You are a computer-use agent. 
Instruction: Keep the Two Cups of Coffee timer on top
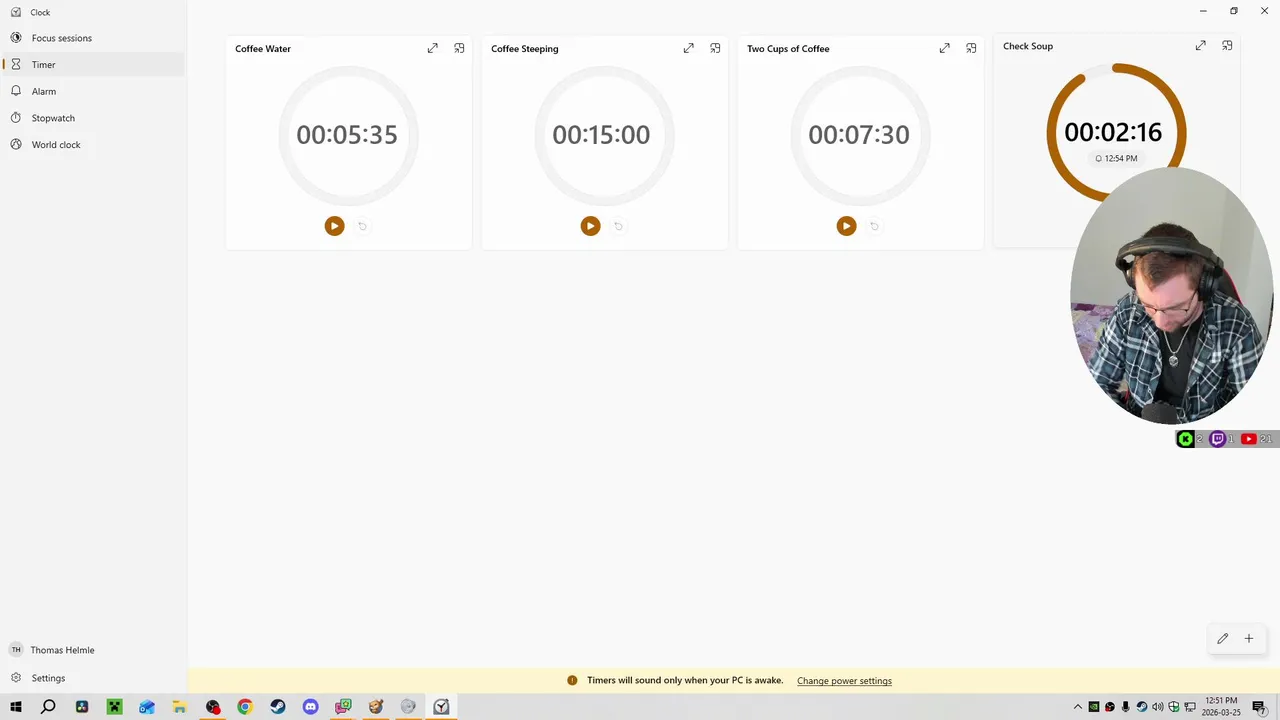[x=971, y=48]
